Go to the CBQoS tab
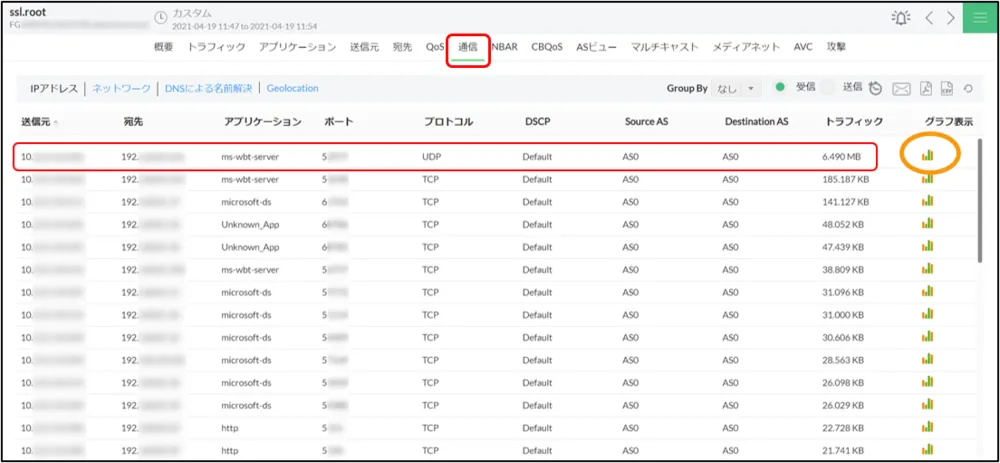This screenshot has width=1000, height=463. [x=547, y=47]
